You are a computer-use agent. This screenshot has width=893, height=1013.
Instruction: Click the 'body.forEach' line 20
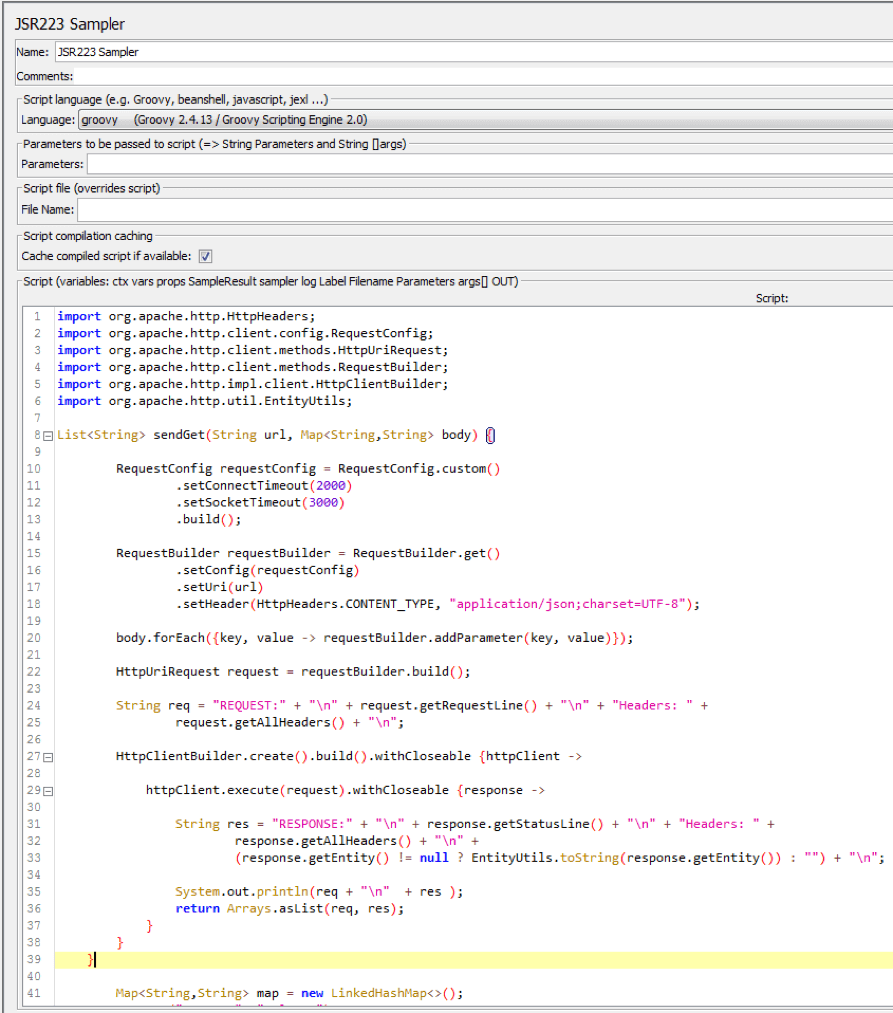click(x=375, y=638)
